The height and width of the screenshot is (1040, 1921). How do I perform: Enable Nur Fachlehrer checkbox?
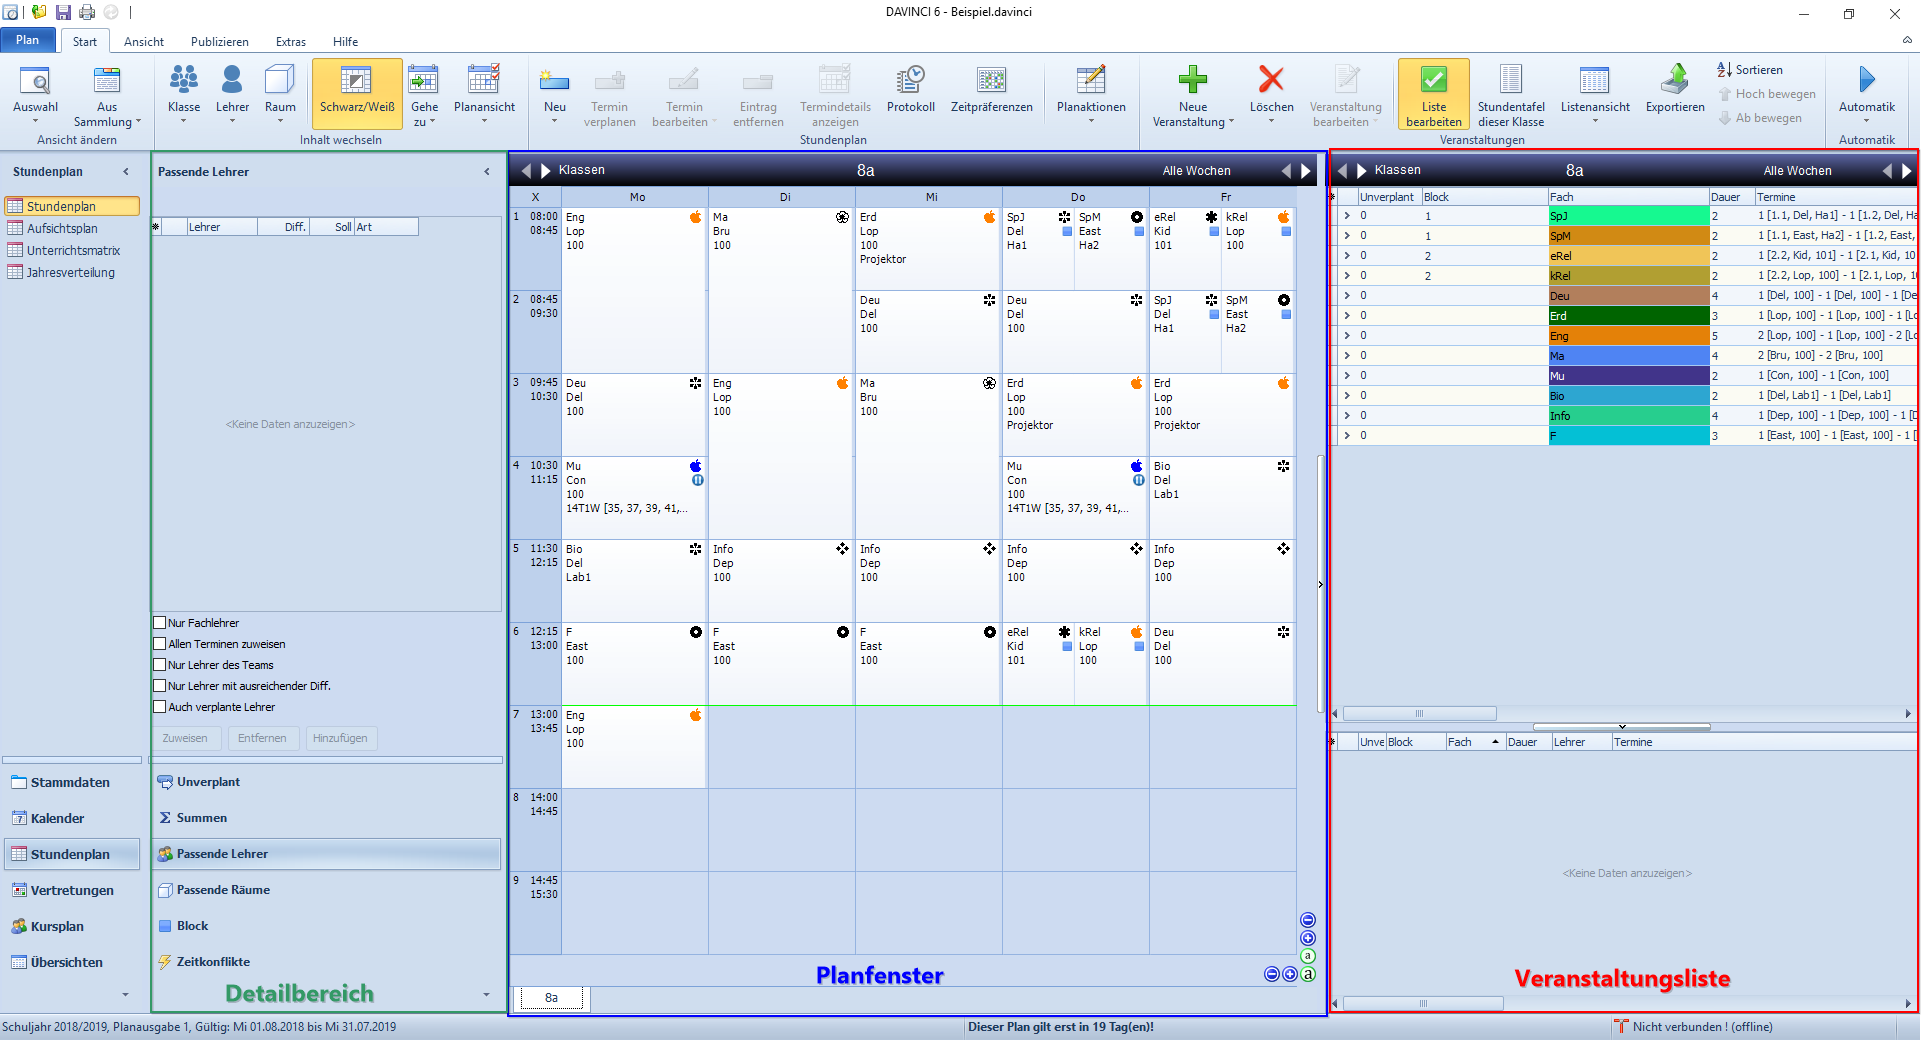pyautogui.click(x=159, y=623)
